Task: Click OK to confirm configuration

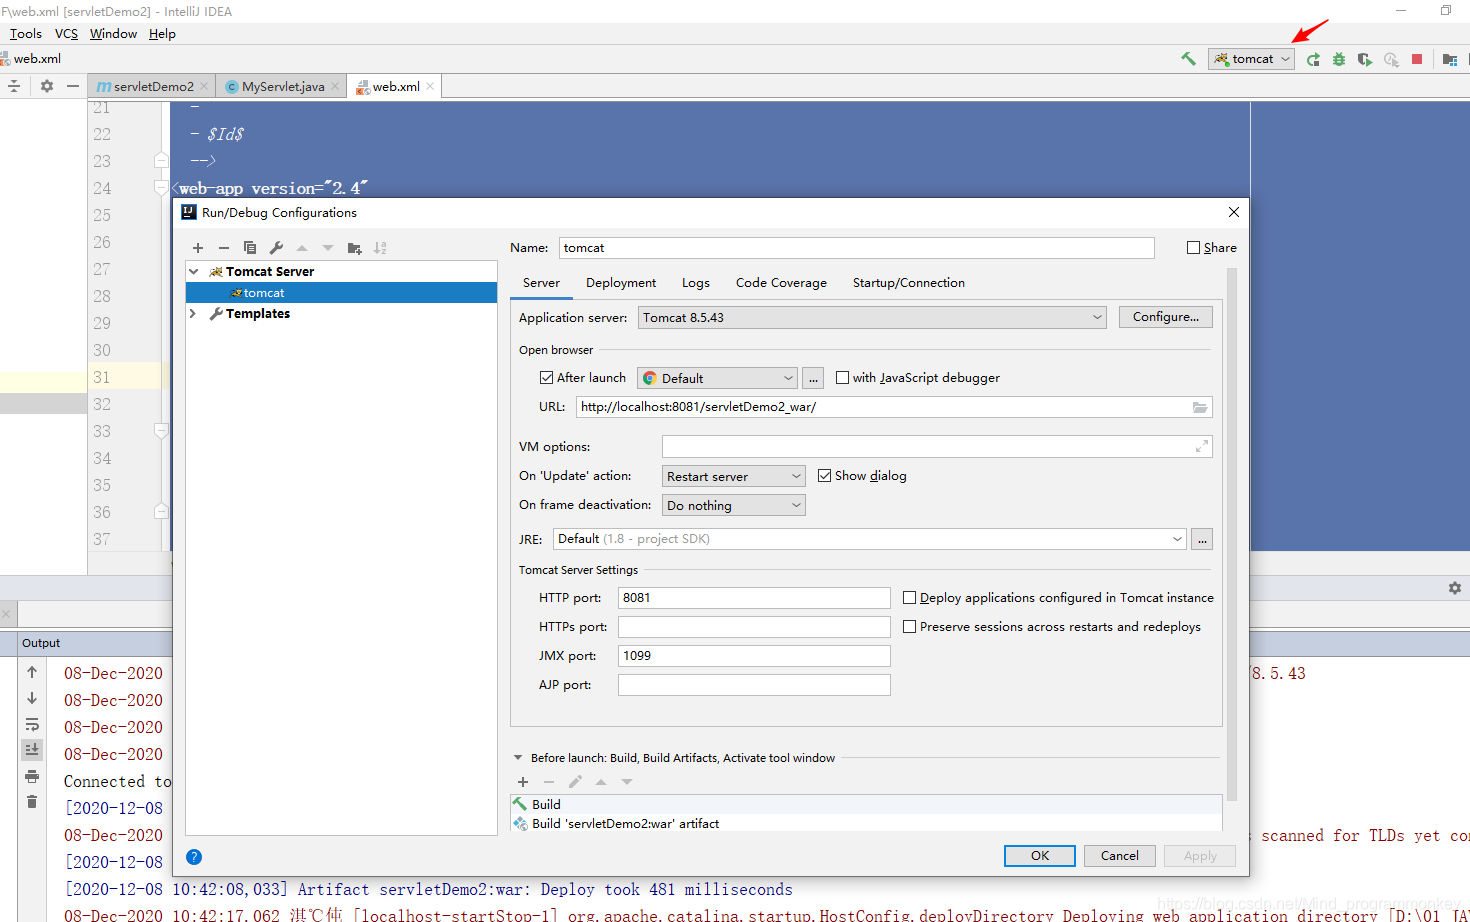Action: [1040, 856]
